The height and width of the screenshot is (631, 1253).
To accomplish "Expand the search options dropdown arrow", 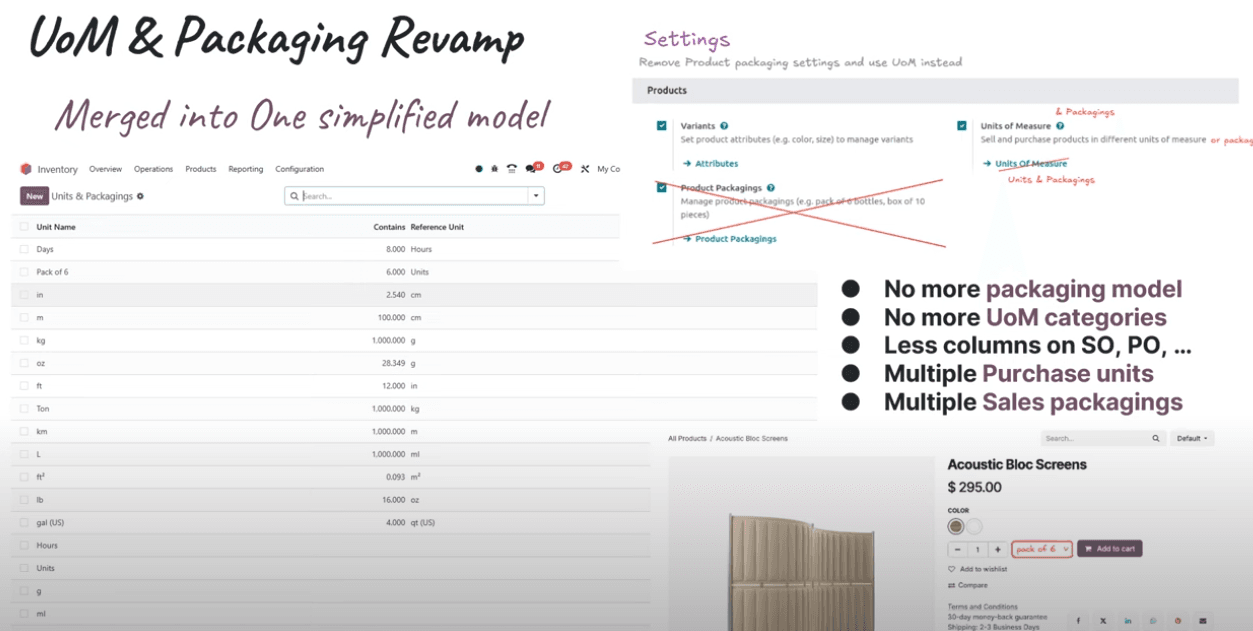I will [536, 196].
